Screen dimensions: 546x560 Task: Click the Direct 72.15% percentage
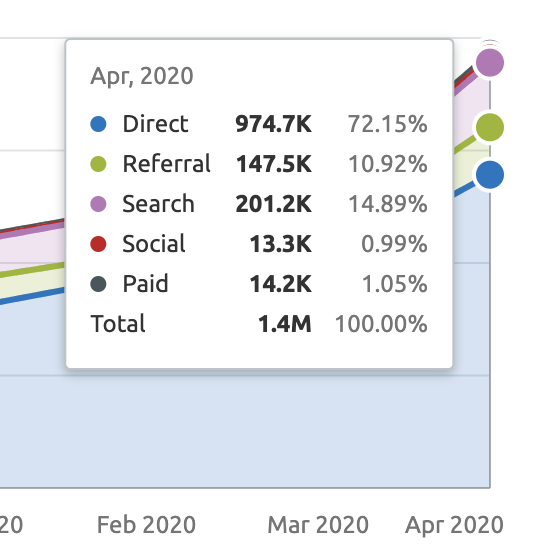387,124
